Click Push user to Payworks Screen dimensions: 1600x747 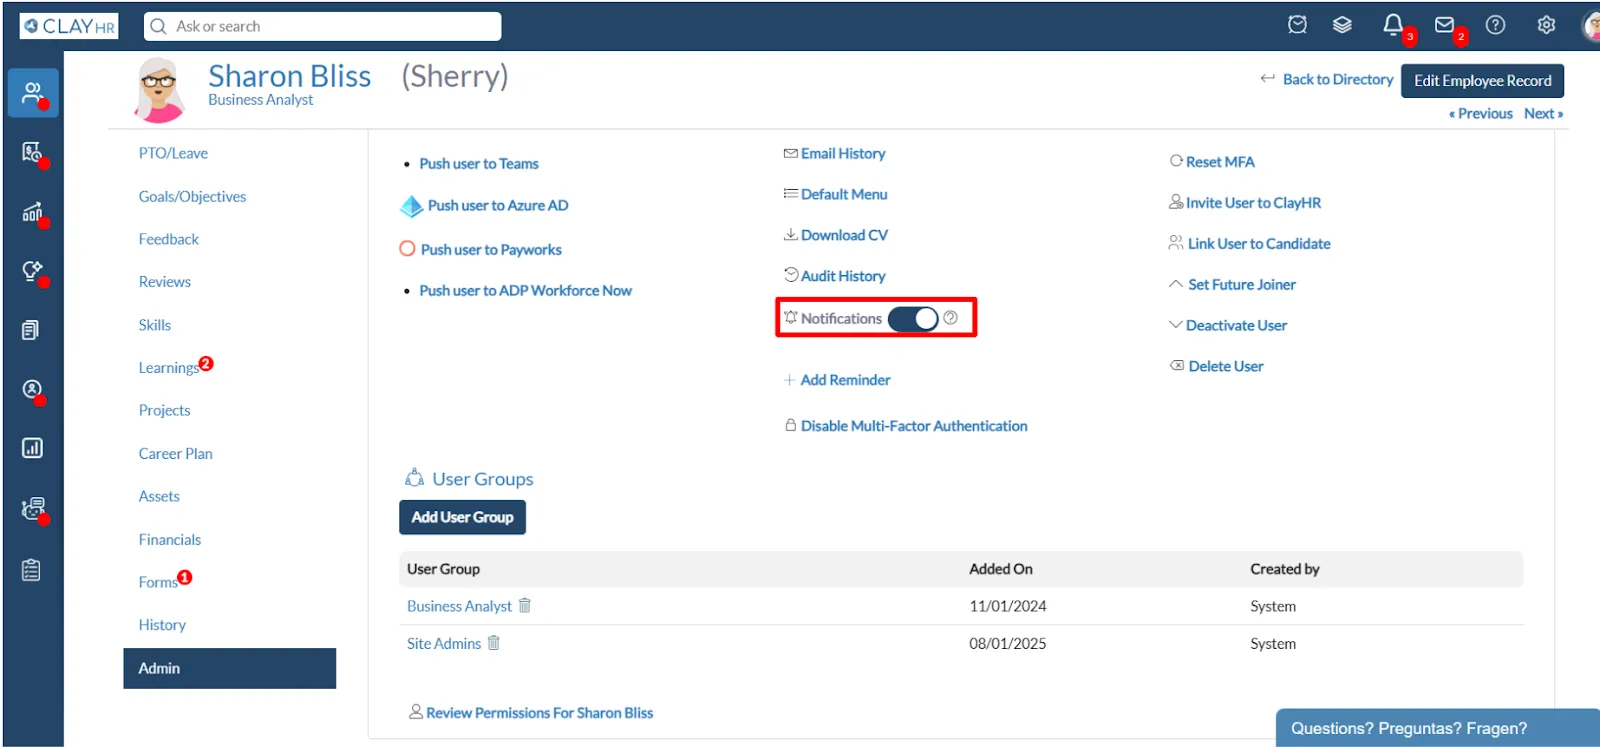click(490, 250)
